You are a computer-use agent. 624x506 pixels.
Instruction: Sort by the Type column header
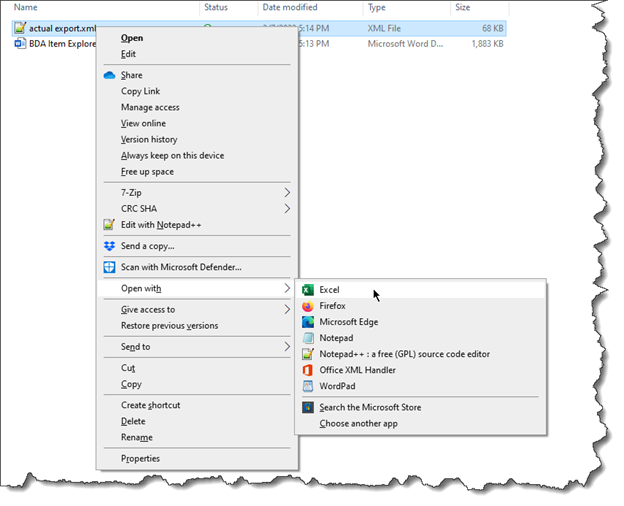[376, 7]
